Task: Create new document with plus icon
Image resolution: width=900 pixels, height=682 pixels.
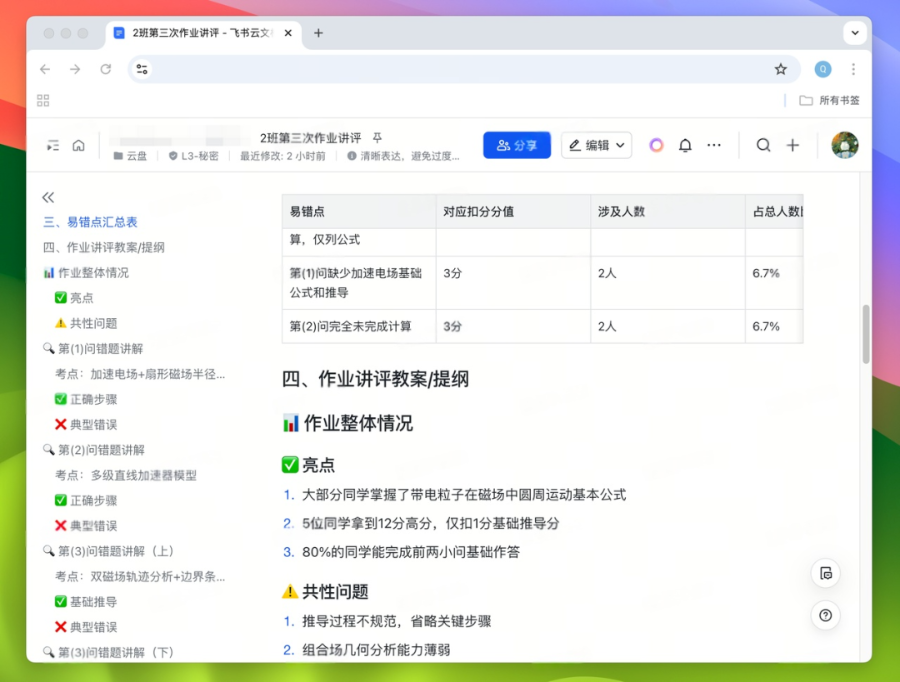Action: [x=793, y=145]
